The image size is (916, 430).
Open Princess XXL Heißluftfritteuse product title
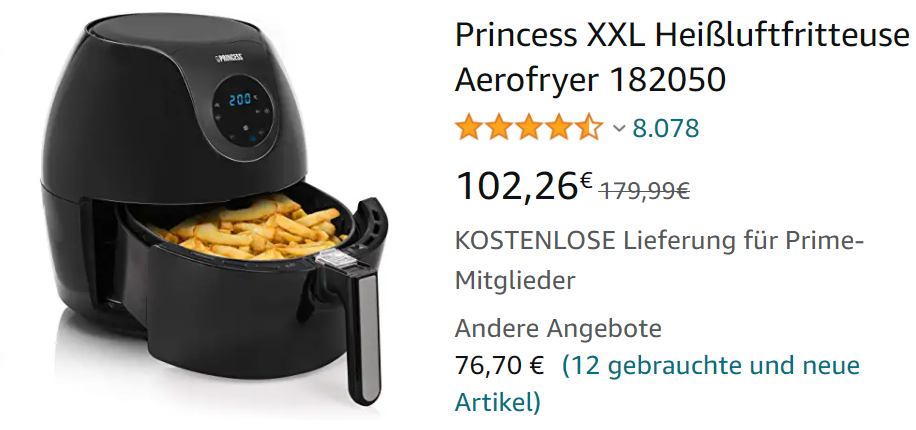(x=682, y=36)
